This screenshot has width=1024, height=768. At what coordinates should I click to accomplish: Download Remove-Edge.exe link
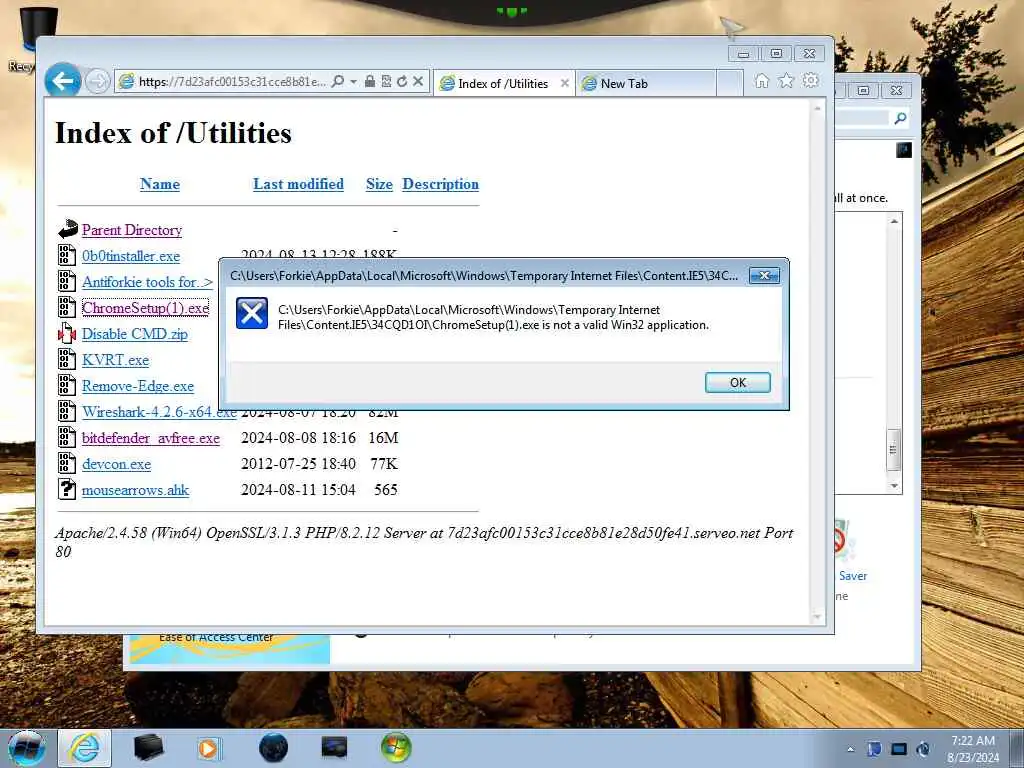point(138,386)
